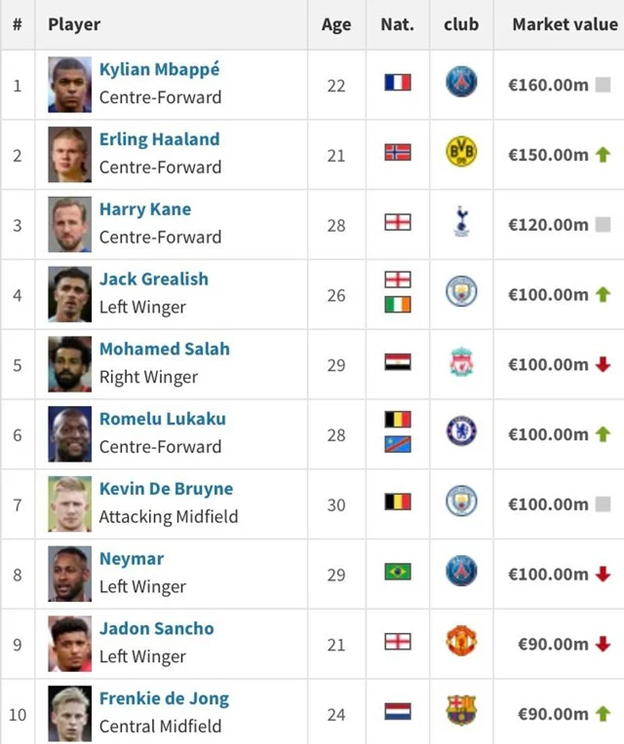The height and width of the screenshot is (744, 624).
Task: Click the Chelsea club crest
Action: [x=461, y=431]
